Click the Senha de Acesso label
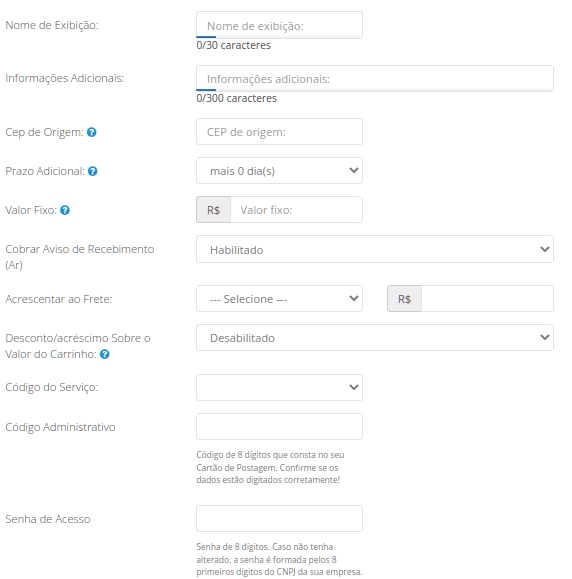This screenshot has width=572, height=579. (x=48, y=519)
